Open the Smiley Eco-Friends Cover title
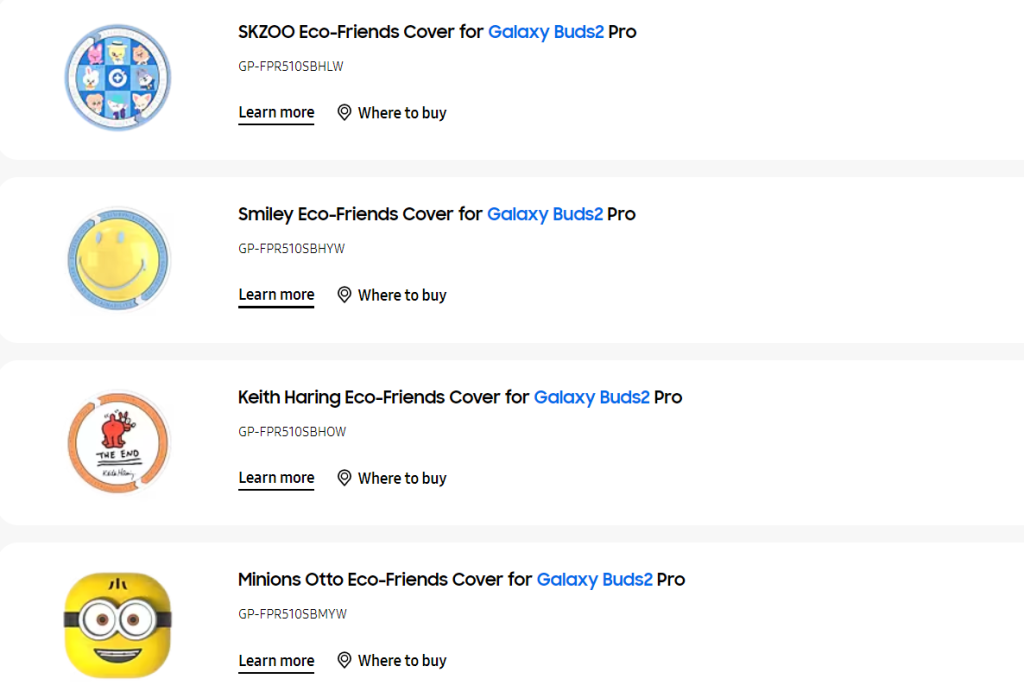This screenshot has width=1024, height=698. 437,214
